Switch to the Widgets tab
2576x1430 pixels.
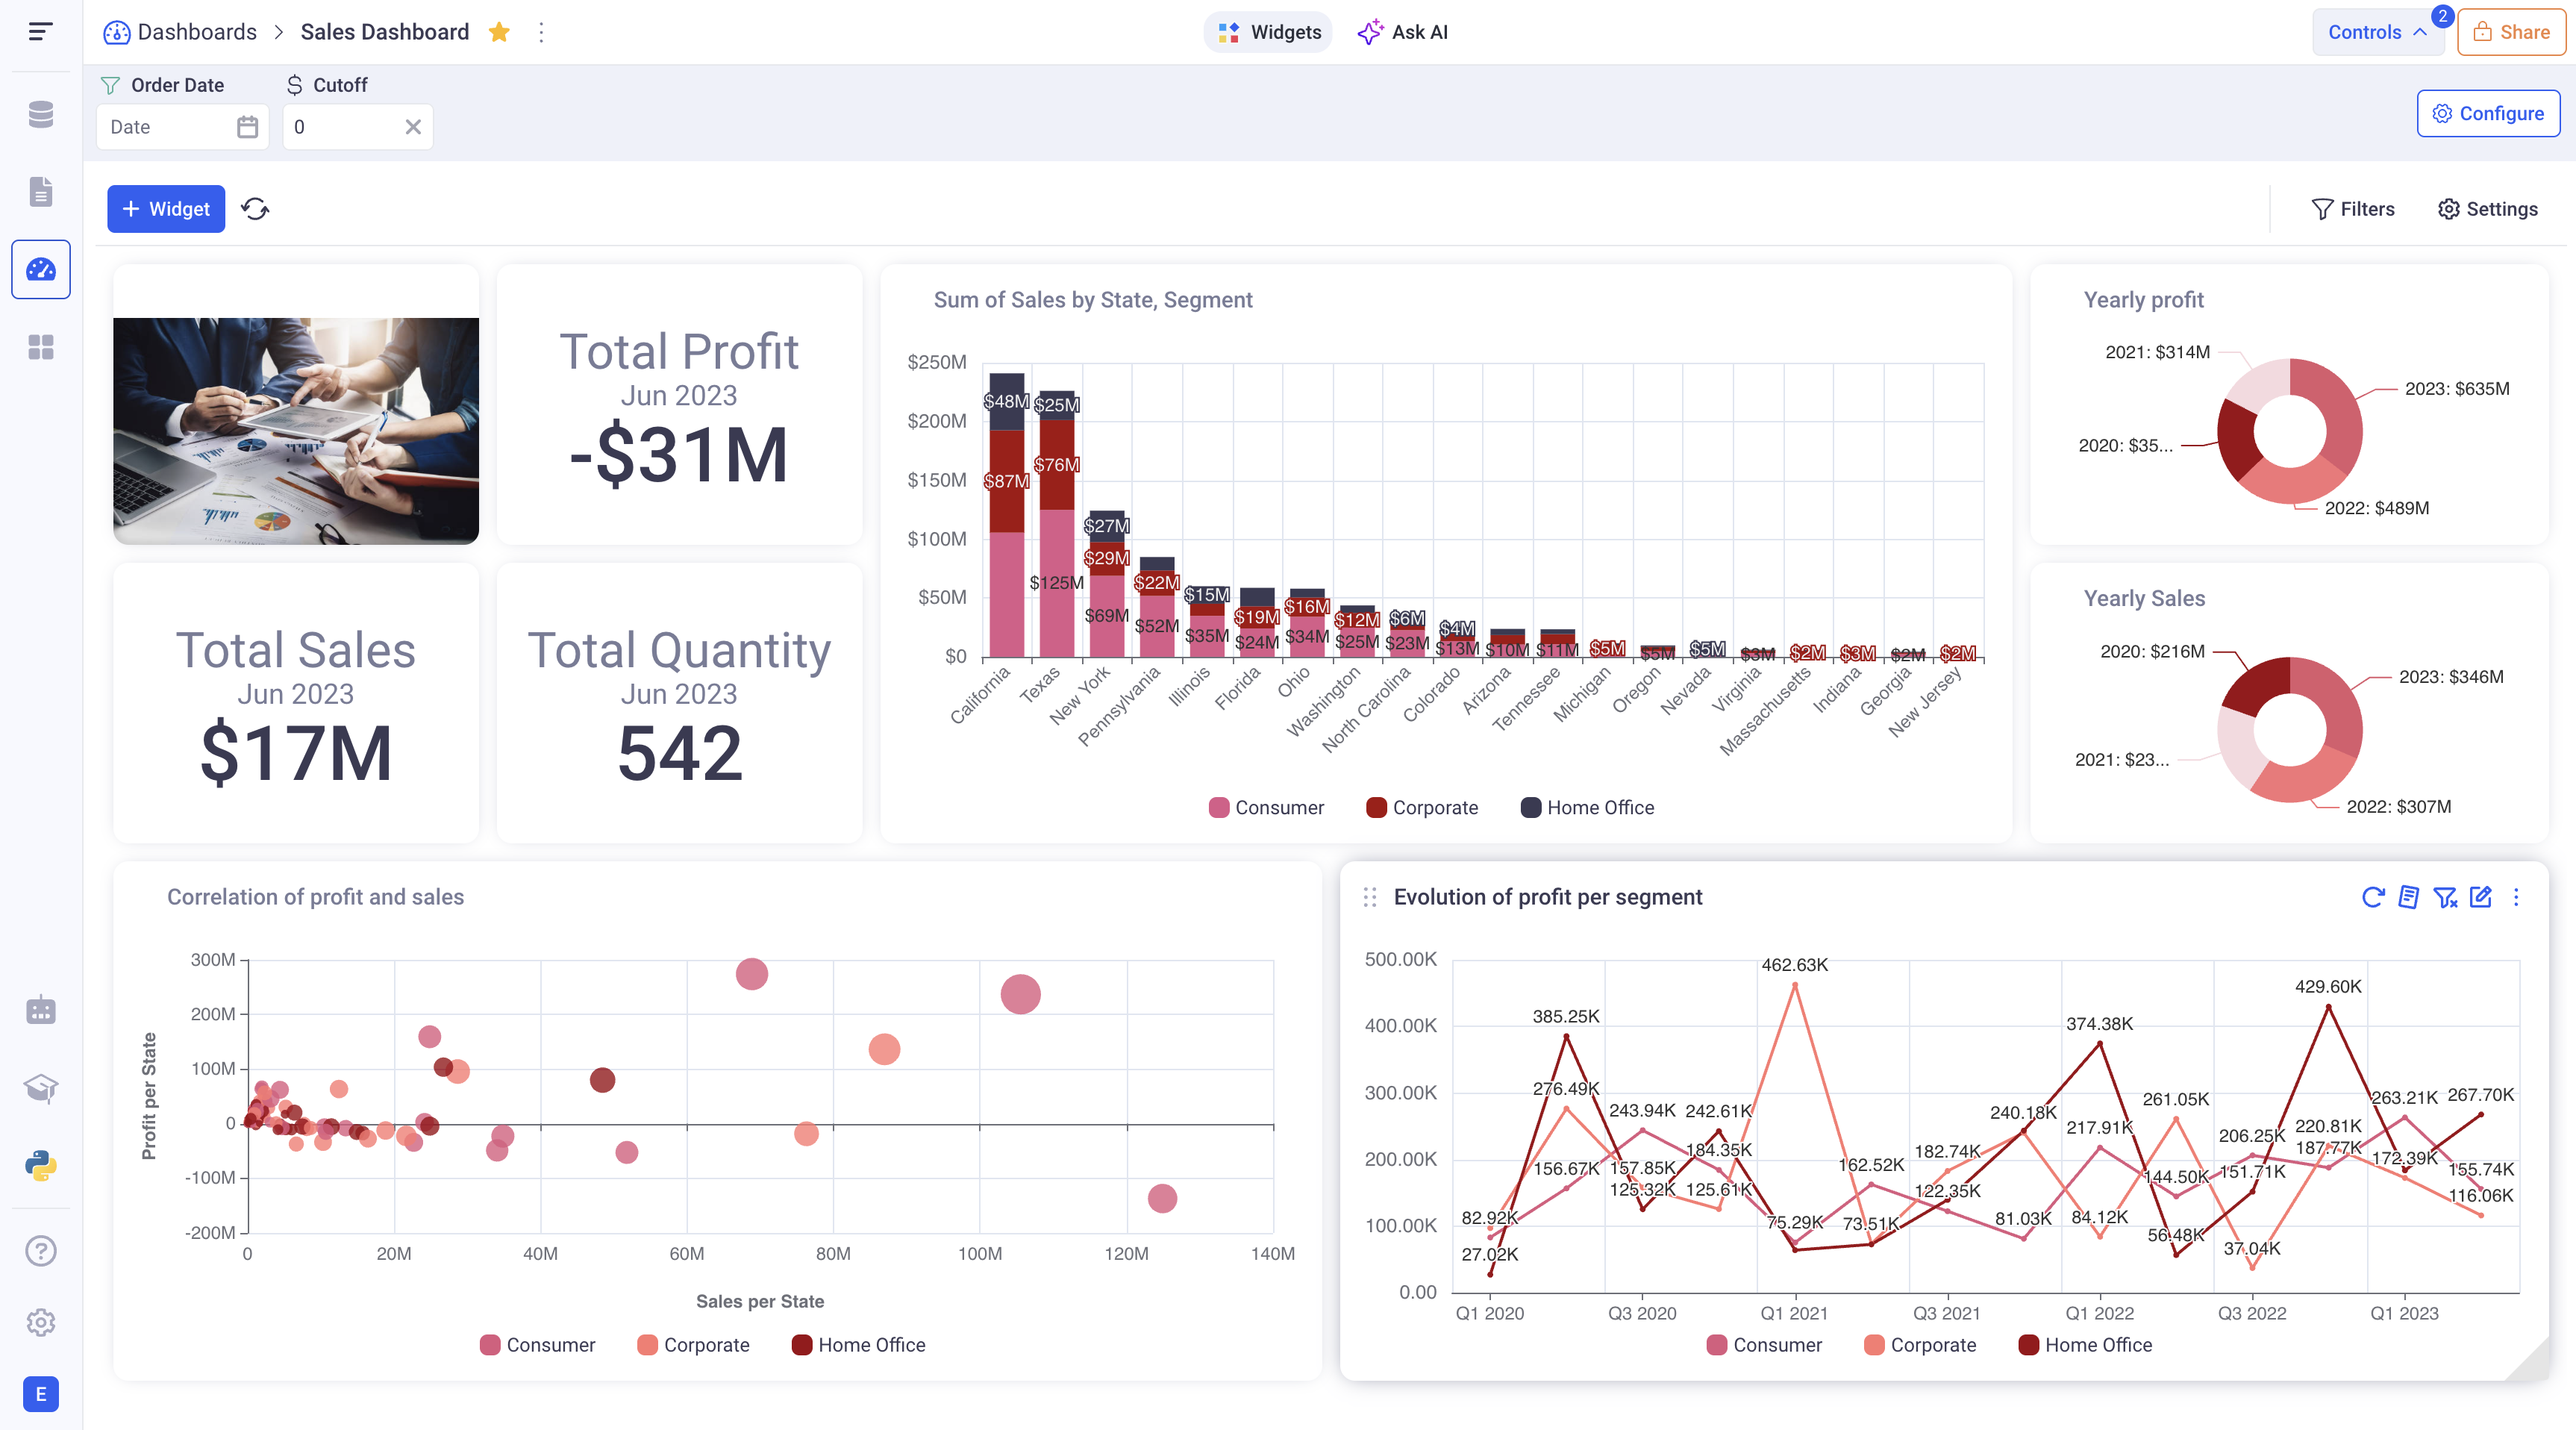[x=1268, y=32]
